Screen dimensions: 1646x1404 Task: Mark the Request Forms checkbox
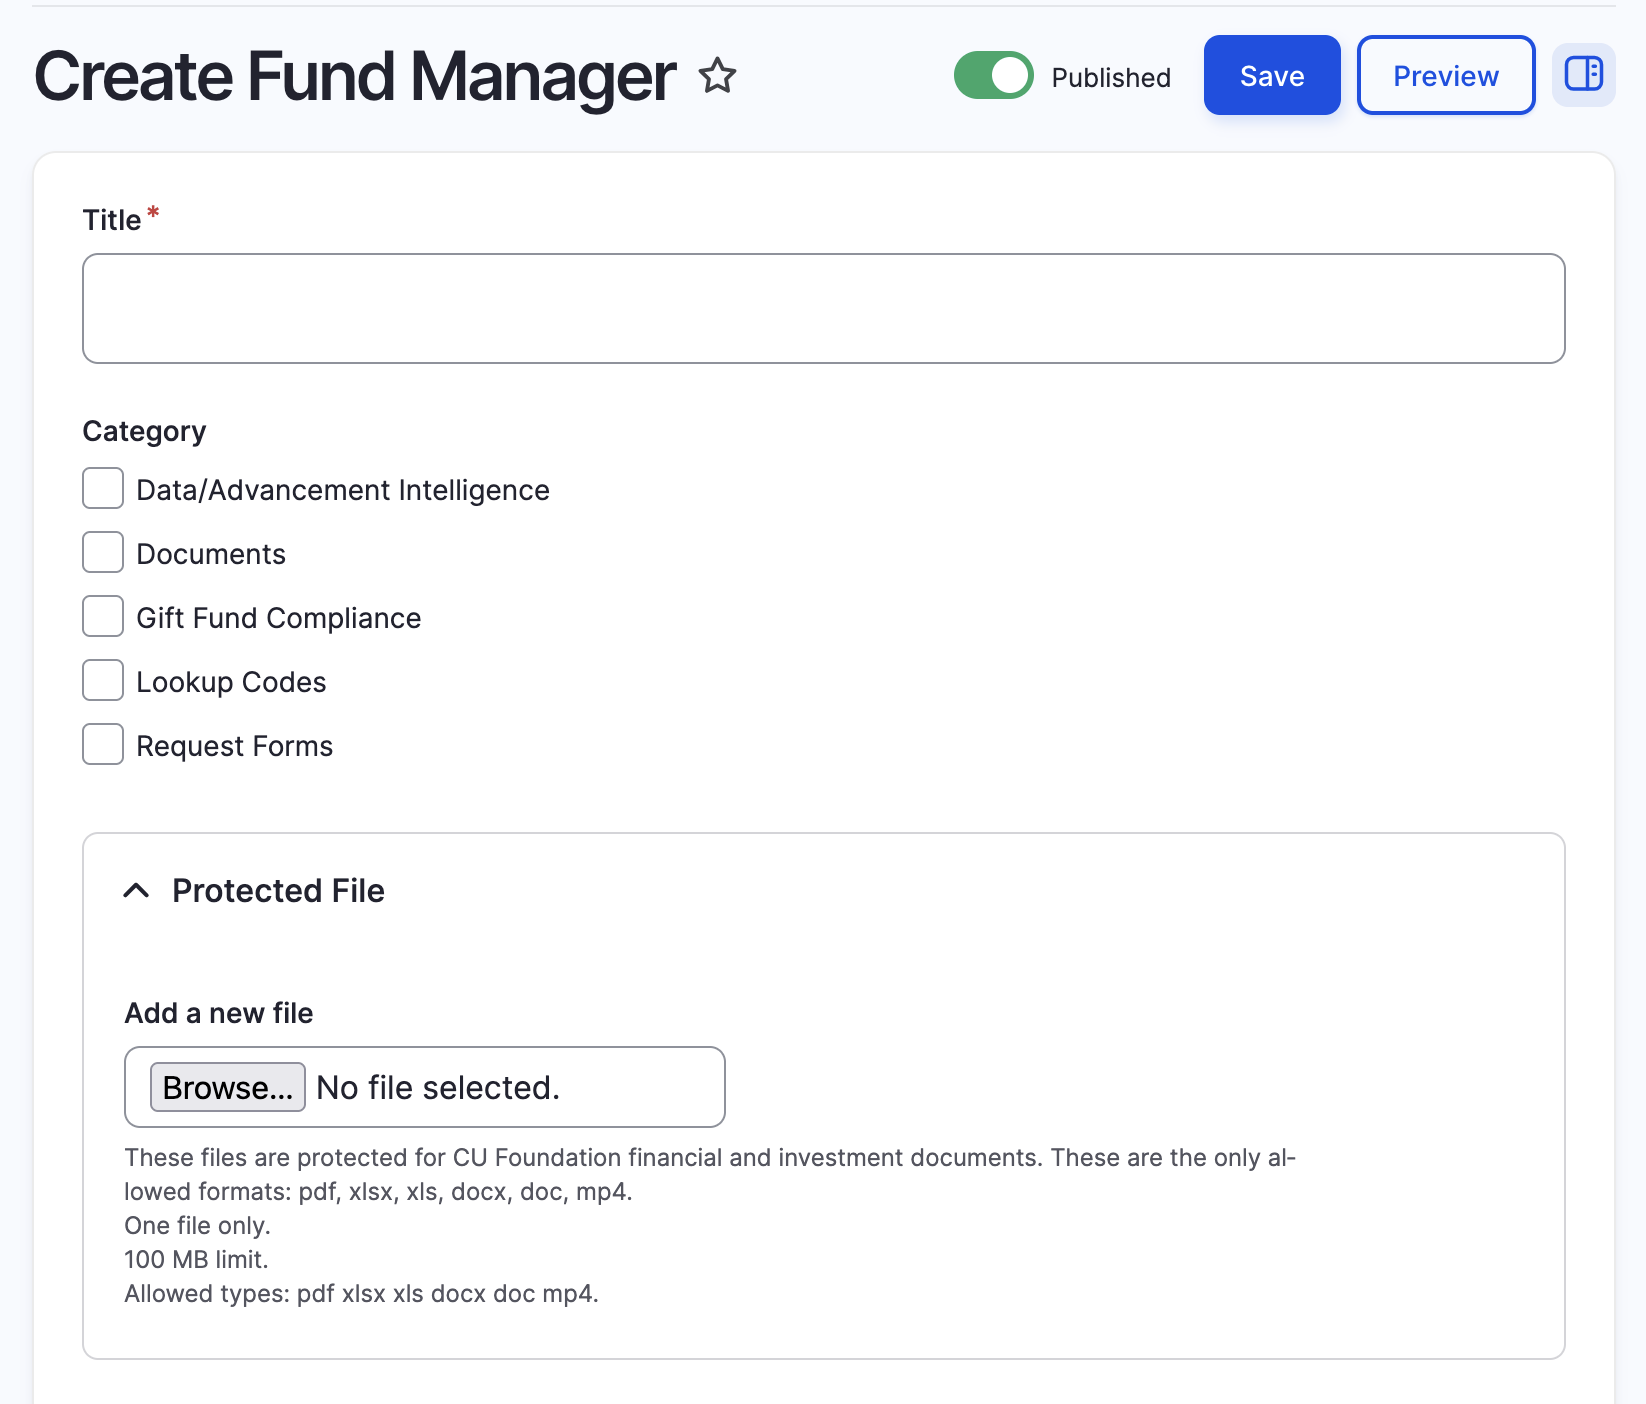coord(103,745)
